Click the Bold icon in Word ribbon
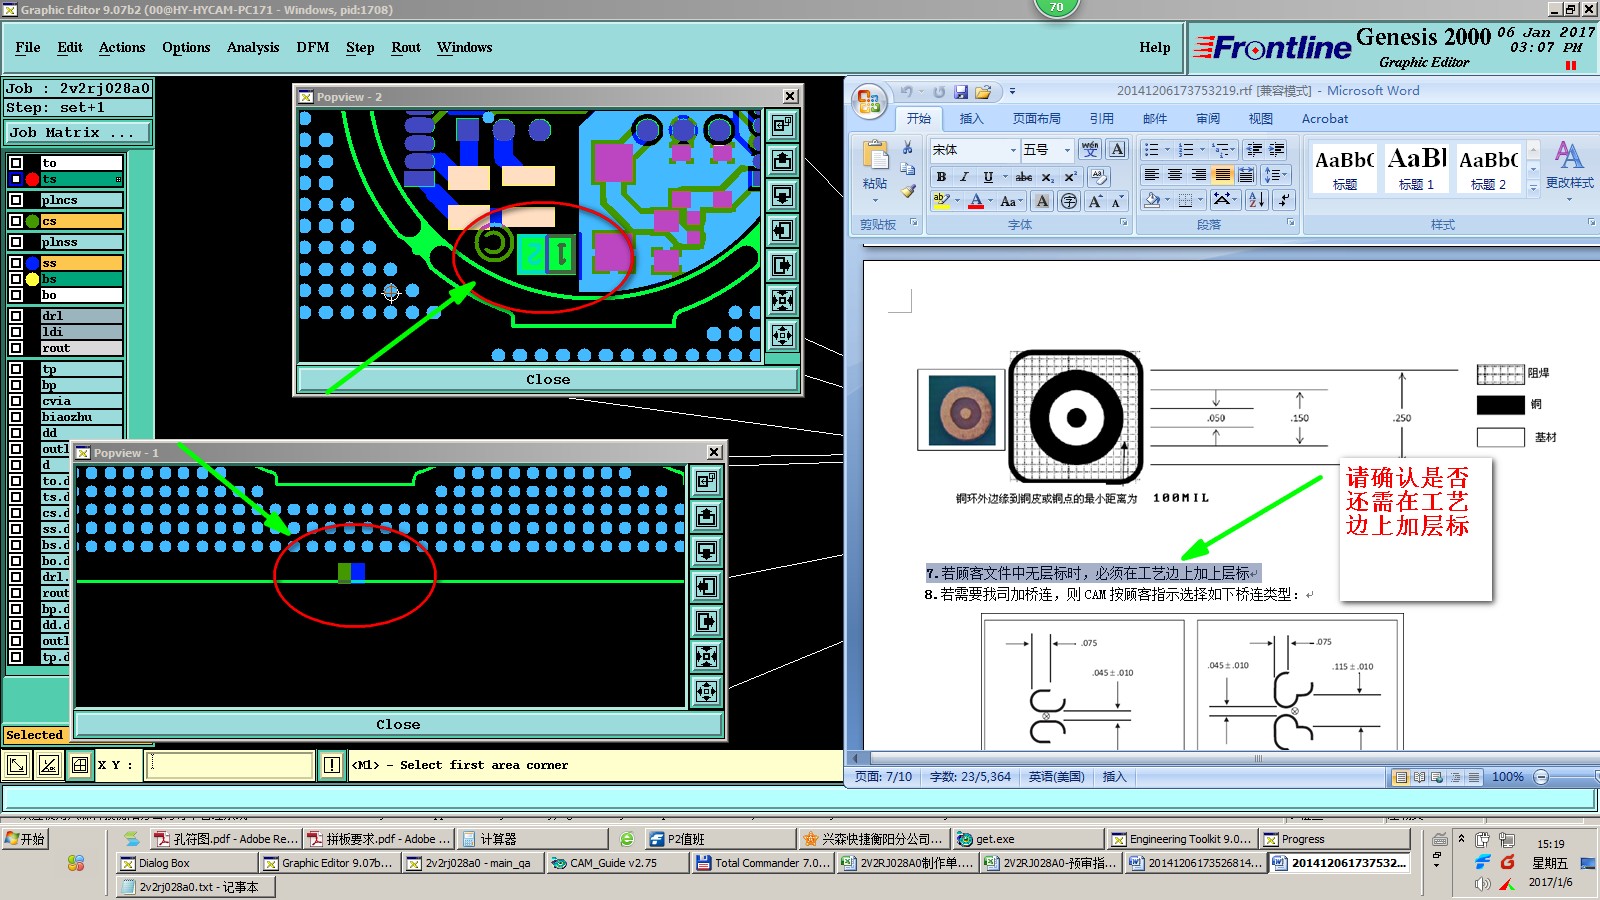The image size is (1600, 900). [x=941, y=177]
